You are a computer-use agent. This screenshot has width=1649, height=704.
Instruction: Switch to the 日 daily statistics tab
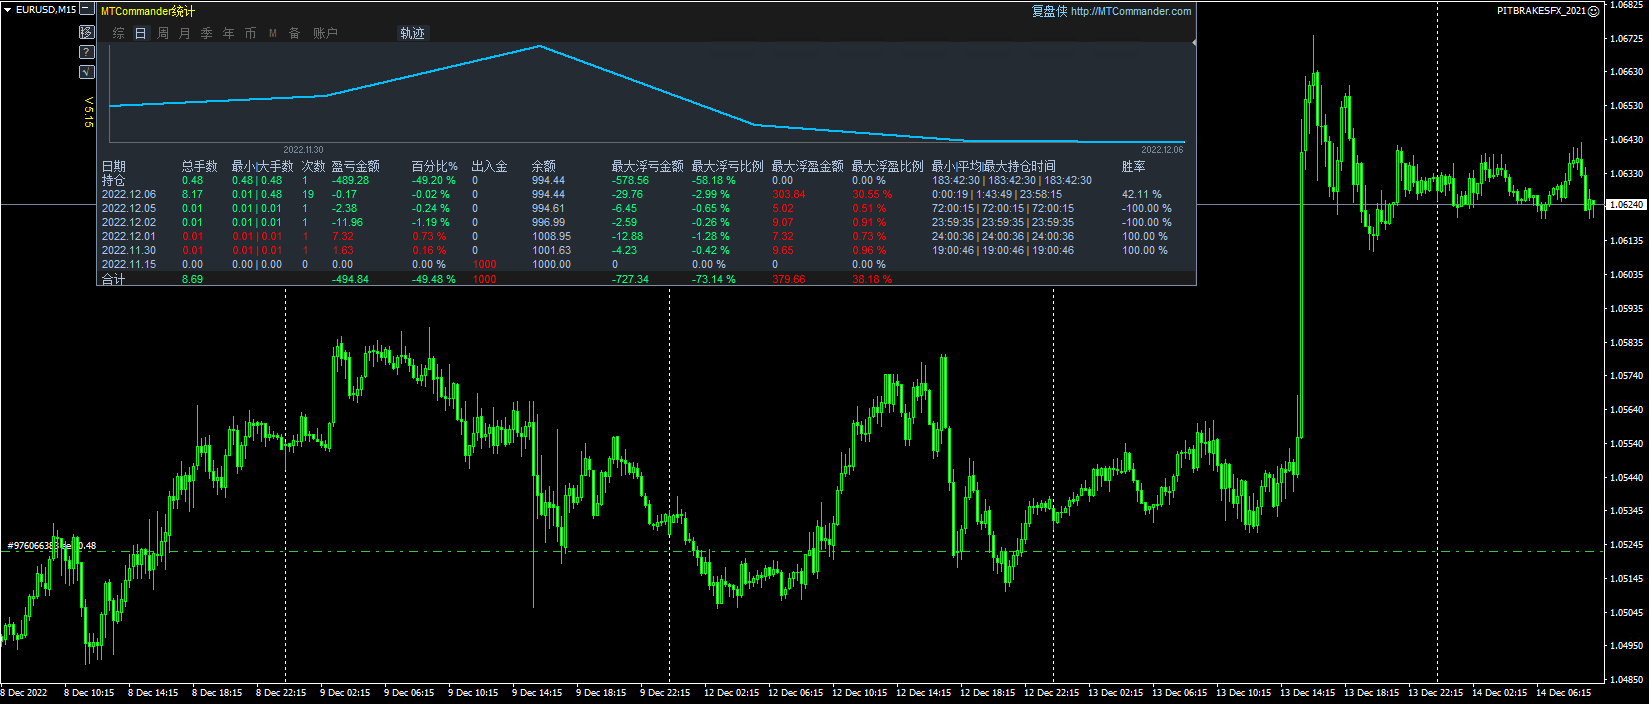pyautogui.click(x=141, y=33)
